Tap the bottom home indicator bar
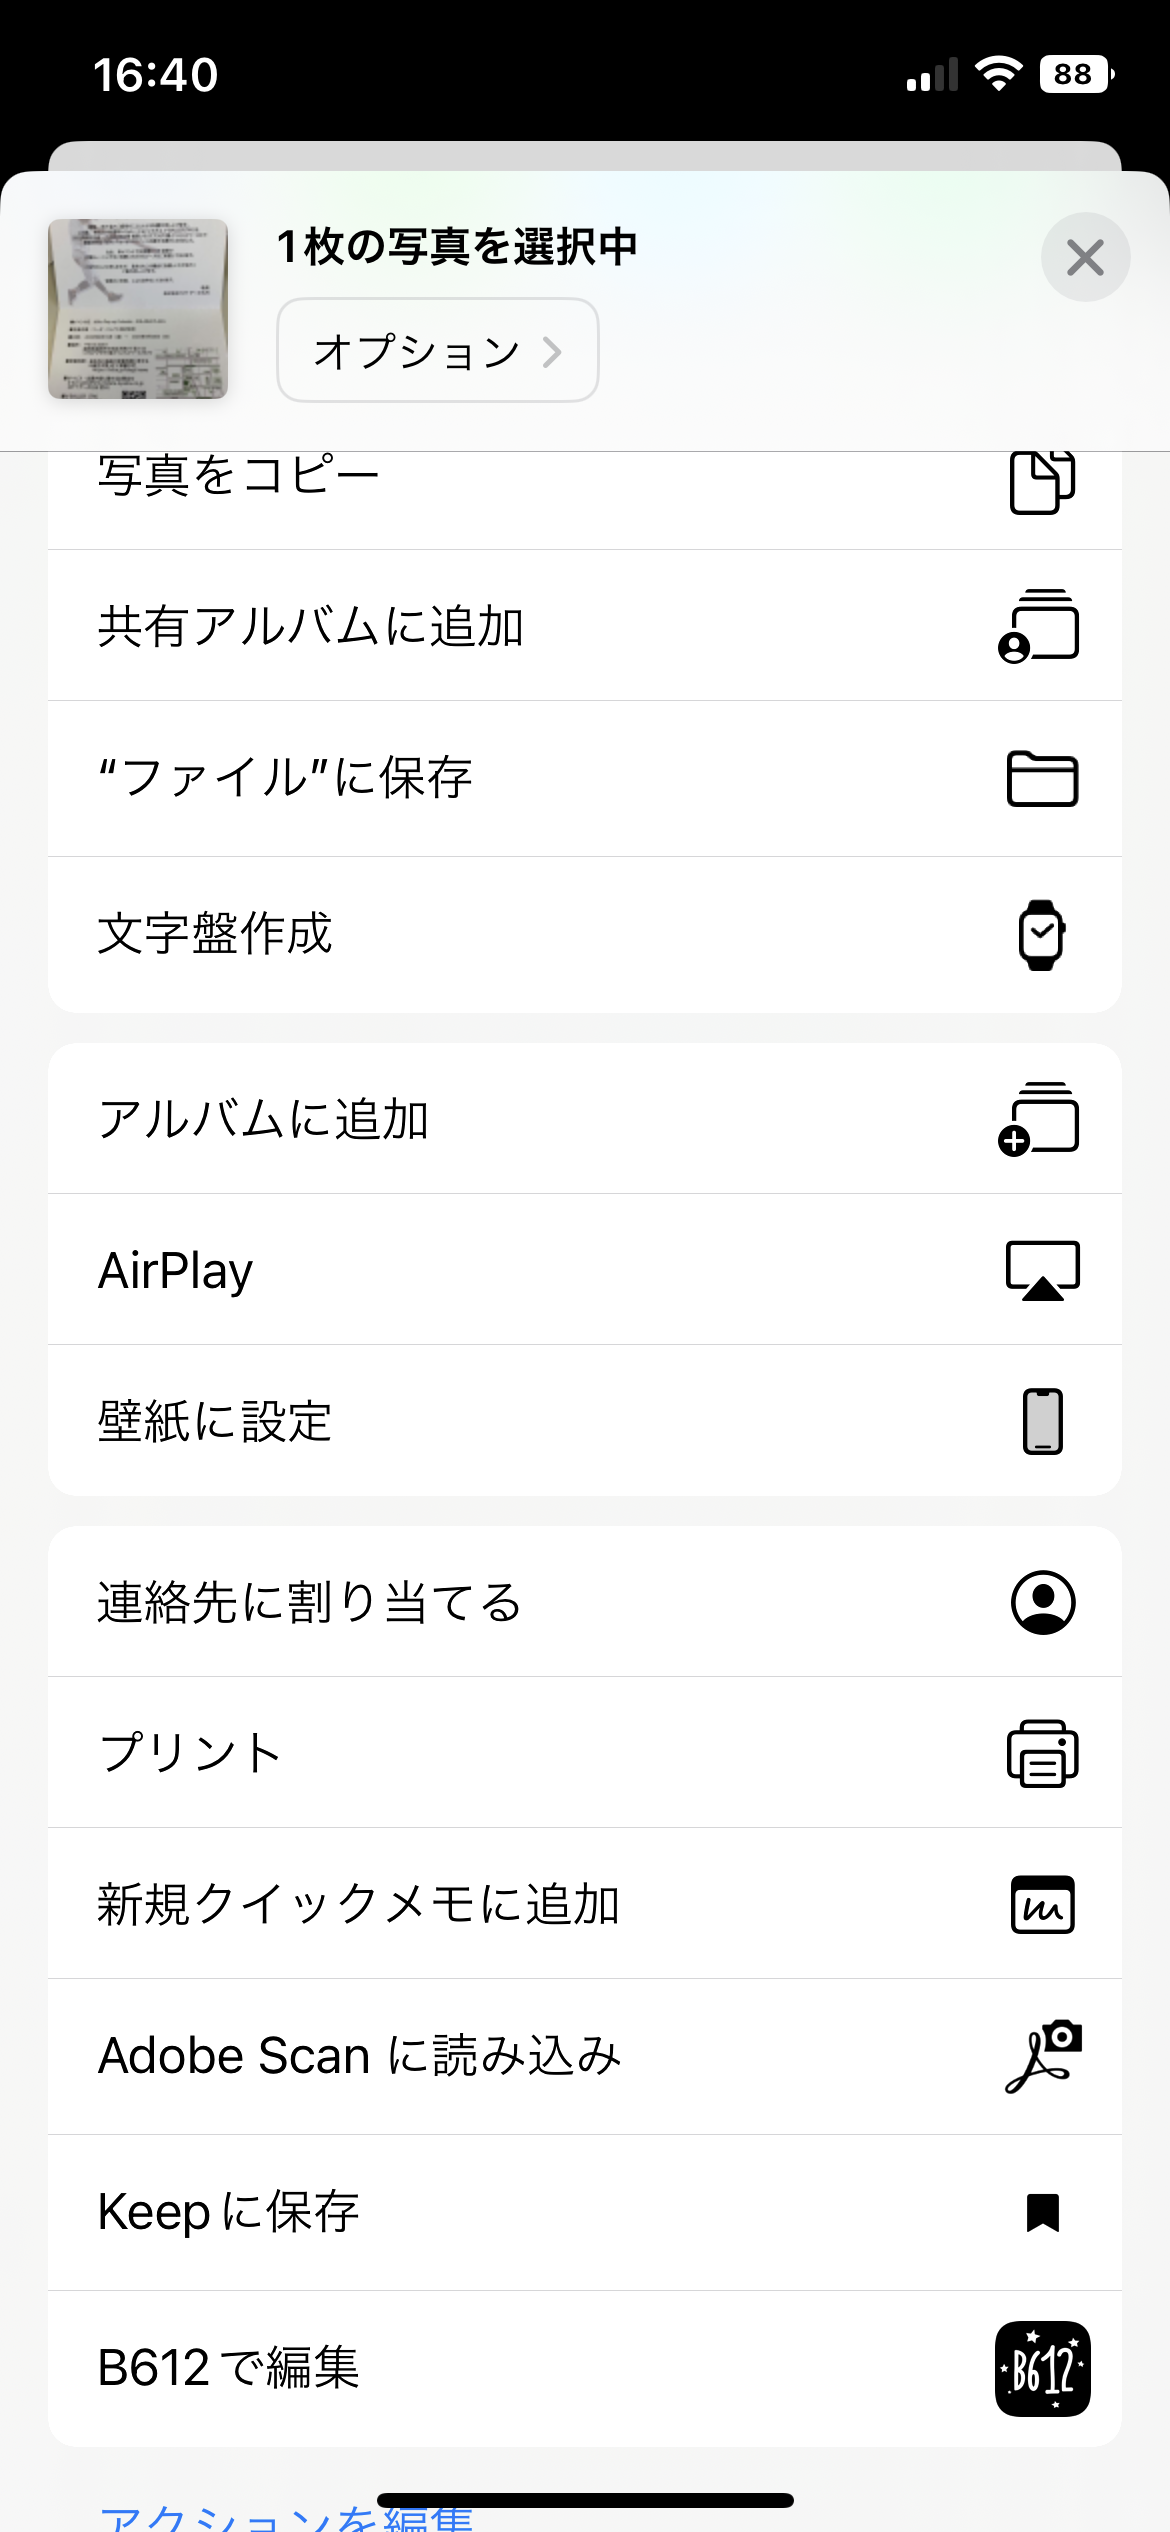Viewport: 1170px width, 2532px height. 585,2500
